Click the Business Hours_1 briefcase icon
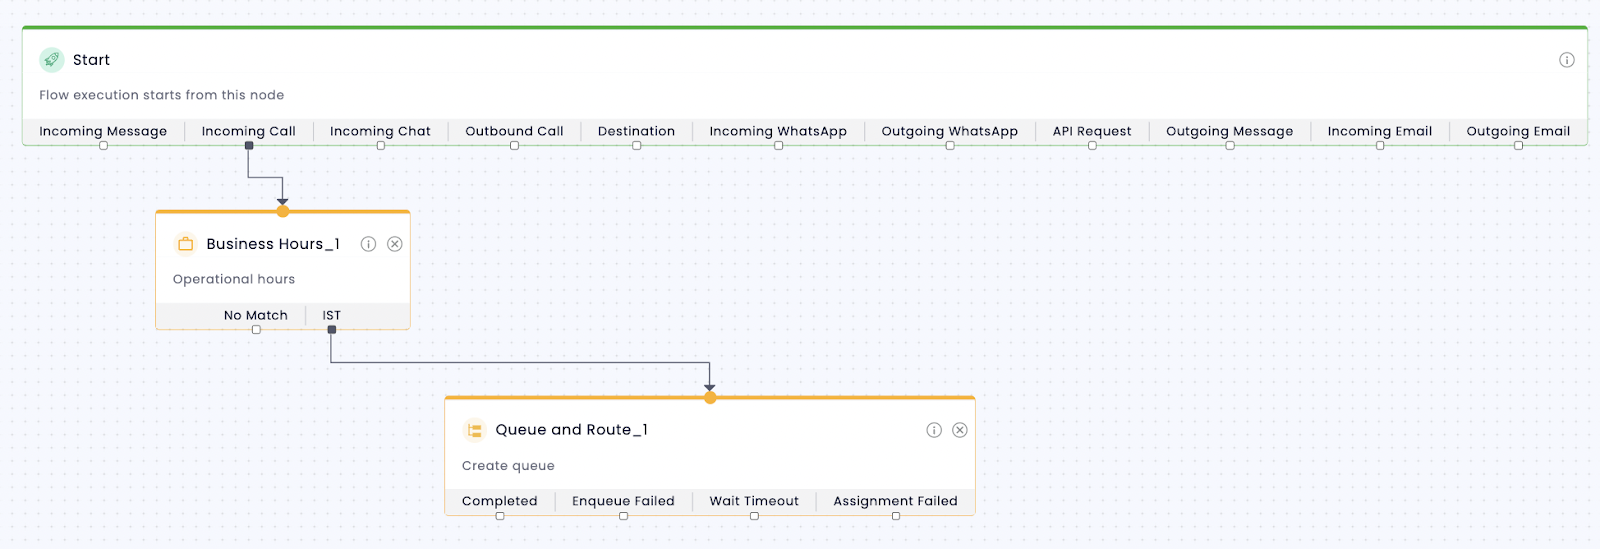The width and height of the screenshot is (1600, 549). point(185,244)
